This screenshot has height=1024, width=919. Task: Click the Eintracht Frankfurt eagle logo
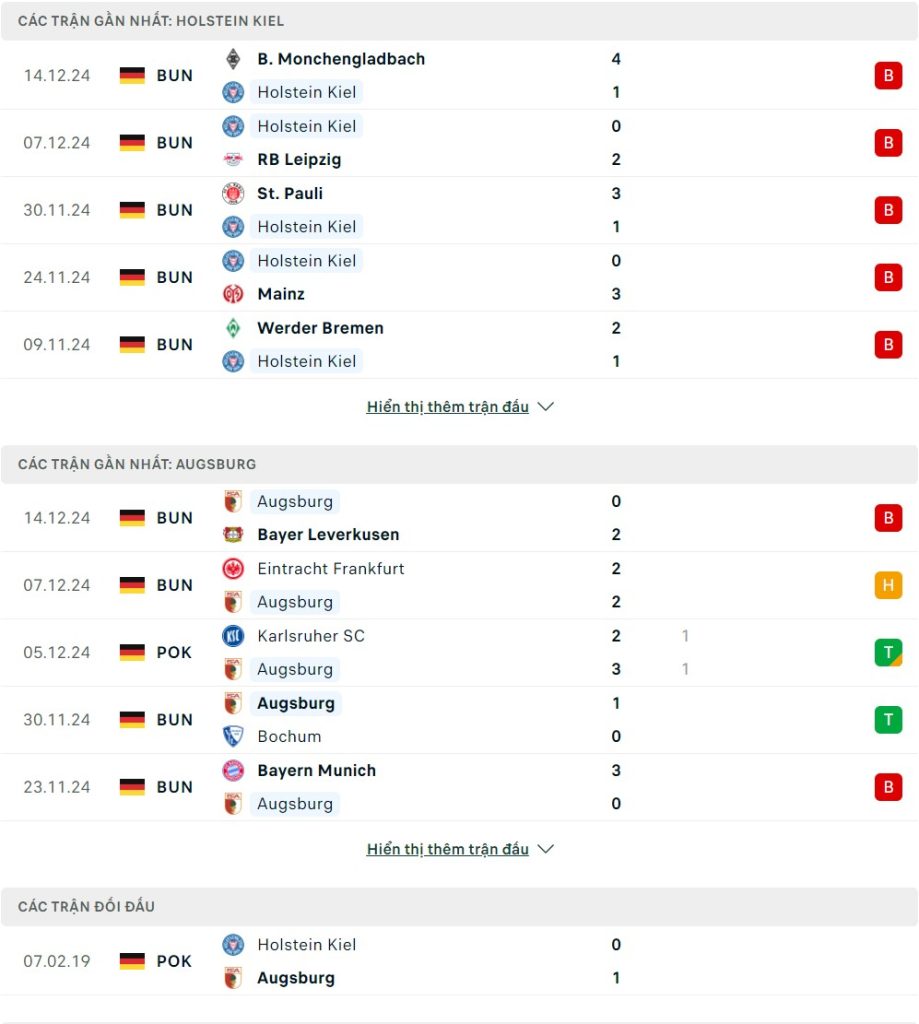tap(233, 569)
